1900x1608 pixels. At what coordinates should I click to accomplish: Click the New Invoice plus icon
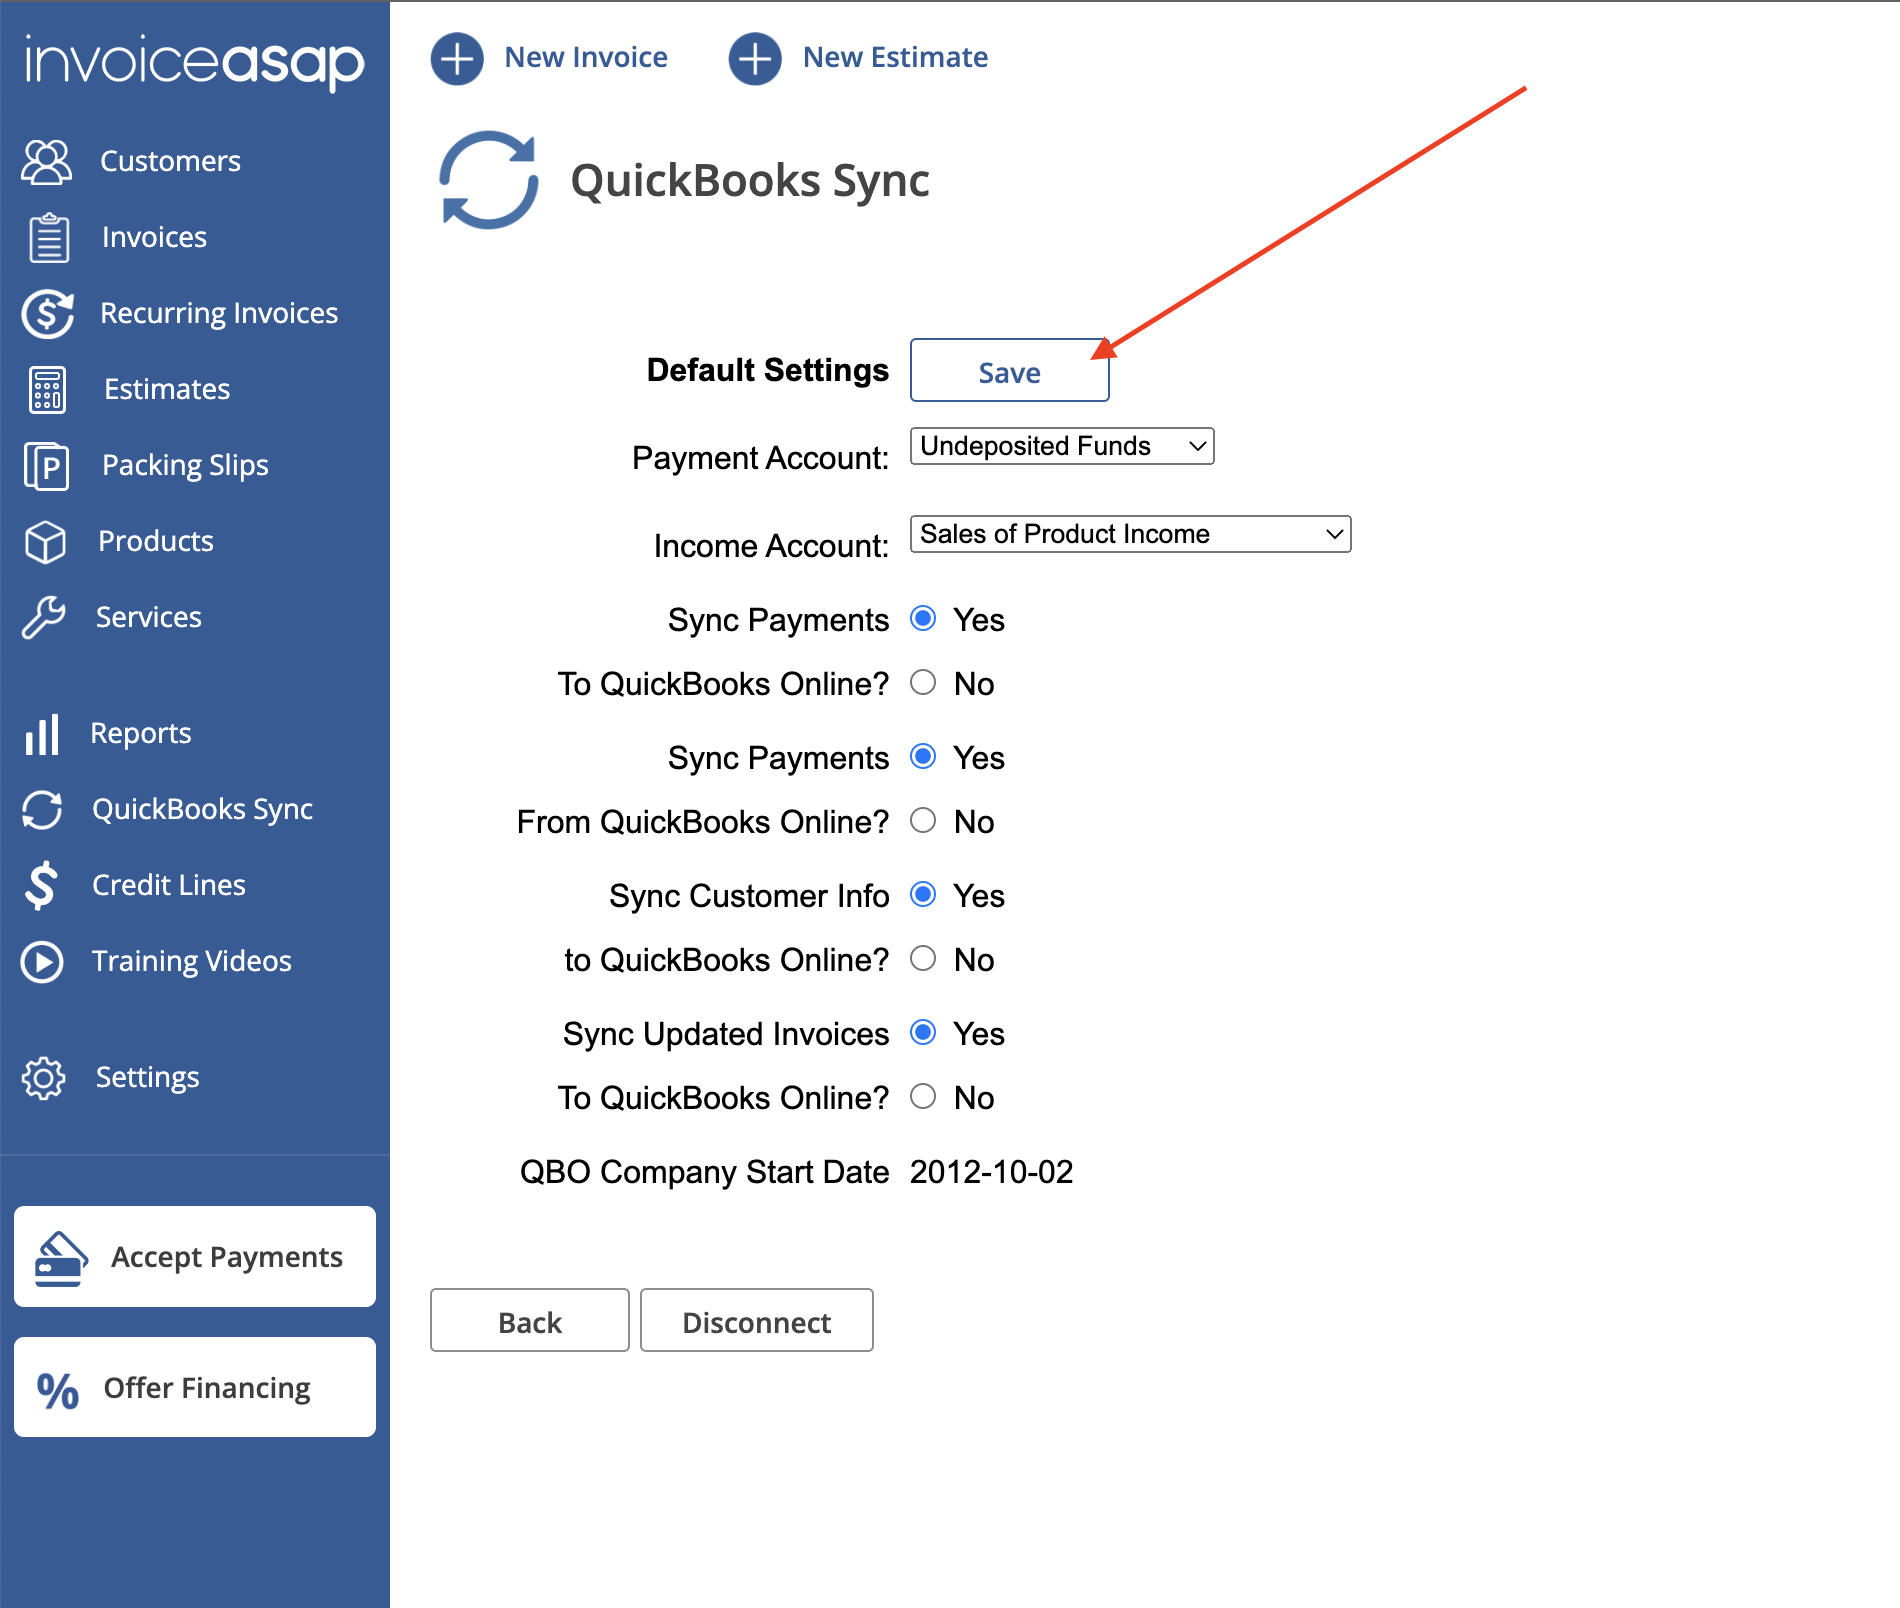457,58
